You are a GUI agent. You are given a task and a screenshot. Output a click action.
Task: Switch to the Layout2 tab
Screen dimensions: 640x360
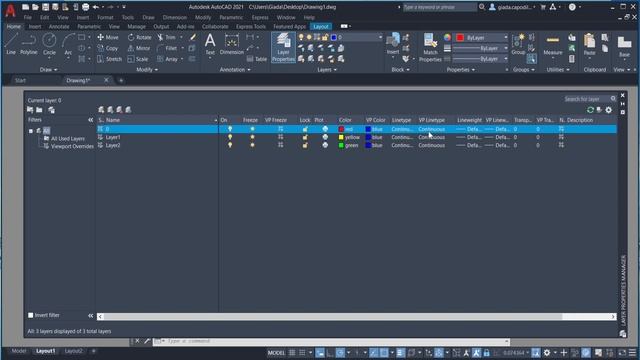(73, 351)
